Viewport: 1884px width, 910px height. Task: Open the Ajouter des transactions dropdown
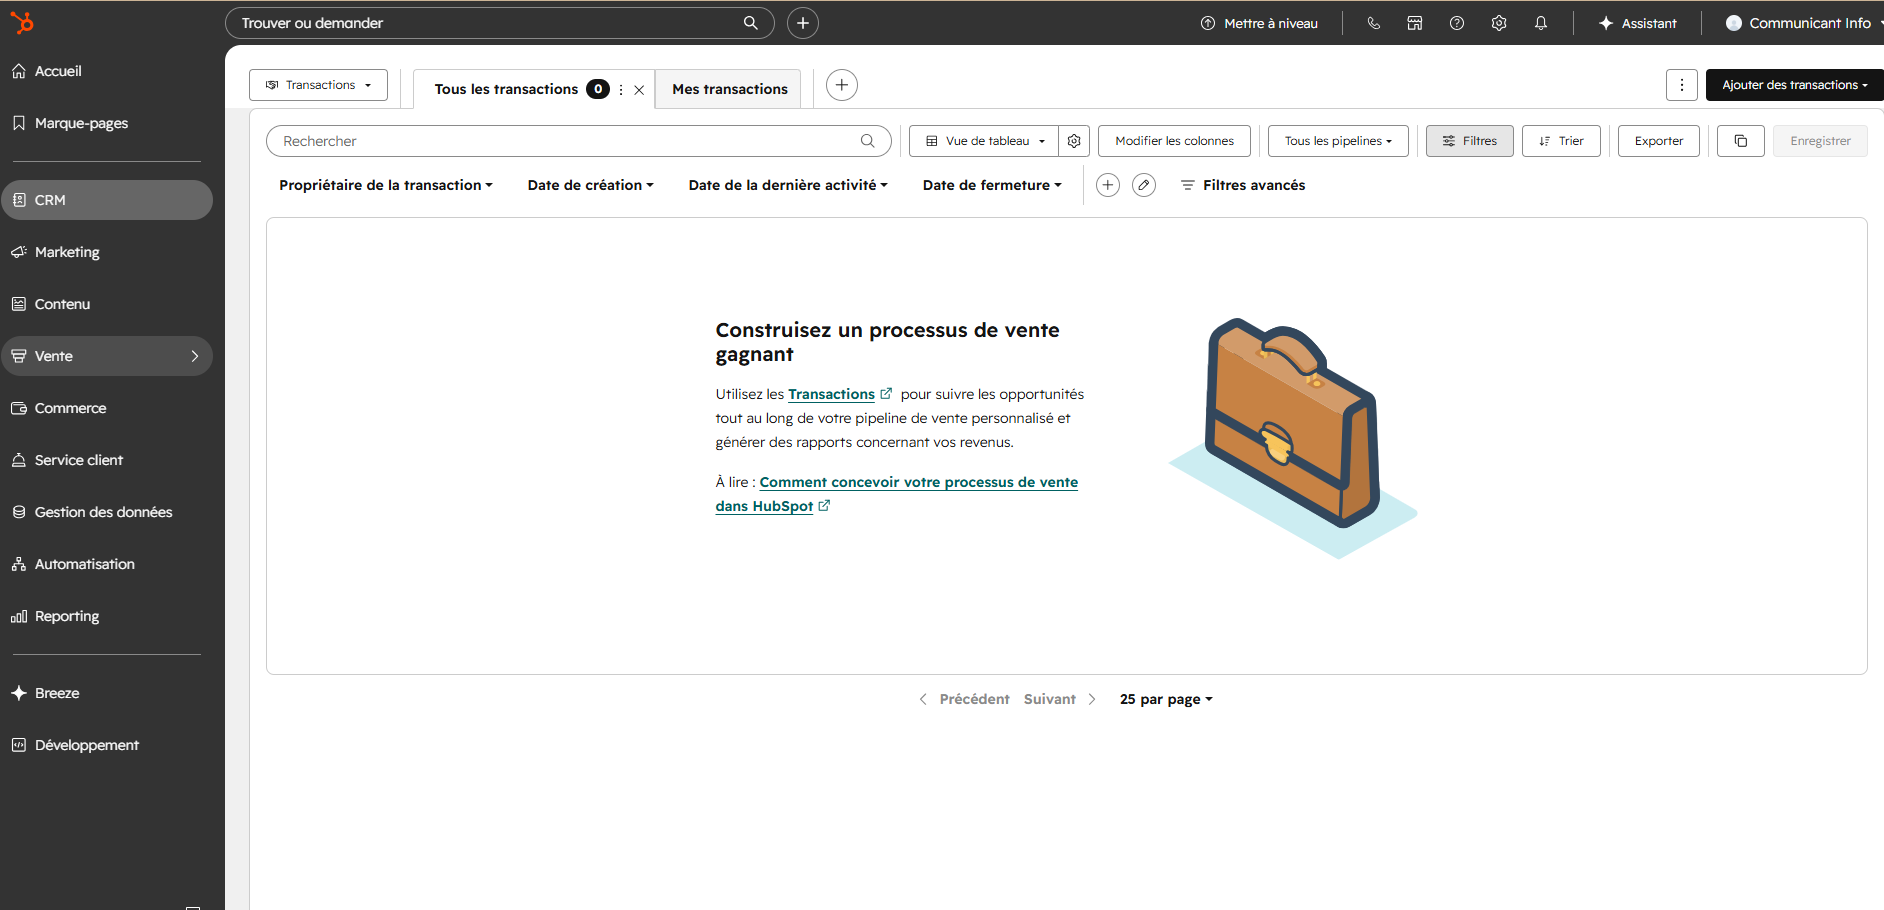tap(1794, 85)
